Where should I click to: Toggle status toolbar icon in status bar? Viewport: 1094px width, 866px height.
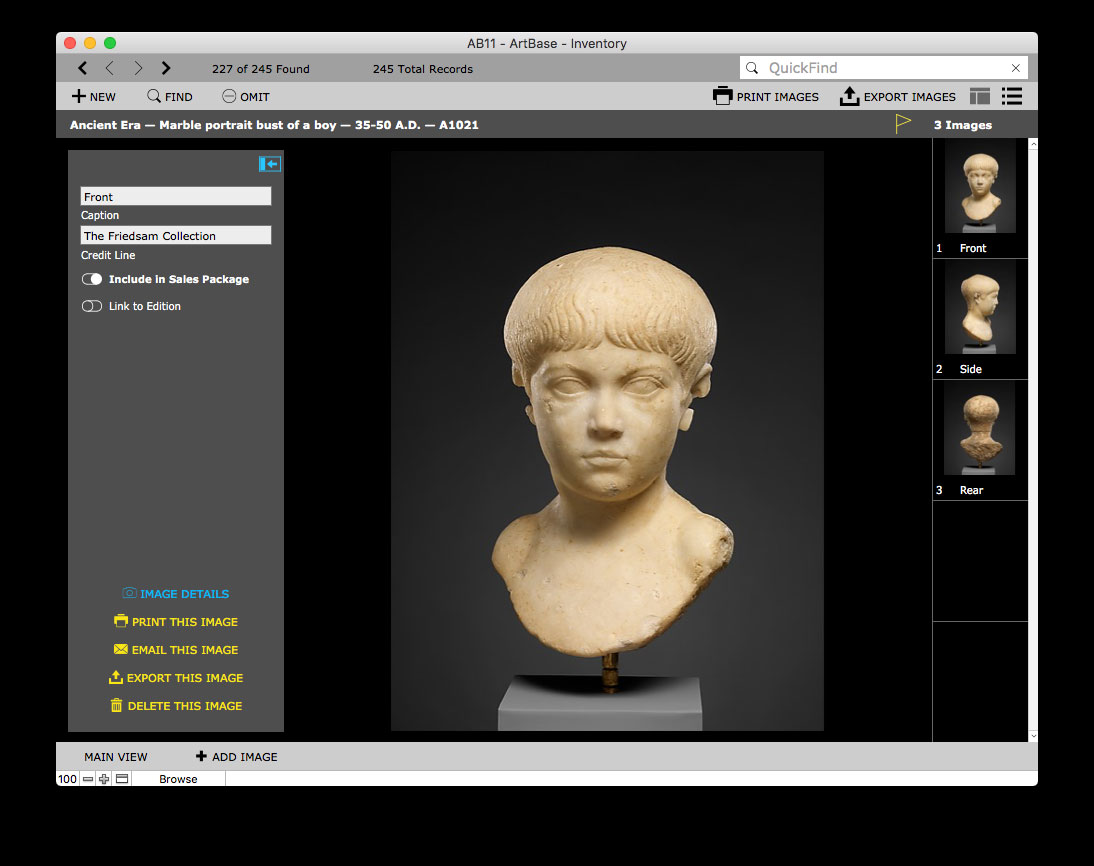click(122, 779)
